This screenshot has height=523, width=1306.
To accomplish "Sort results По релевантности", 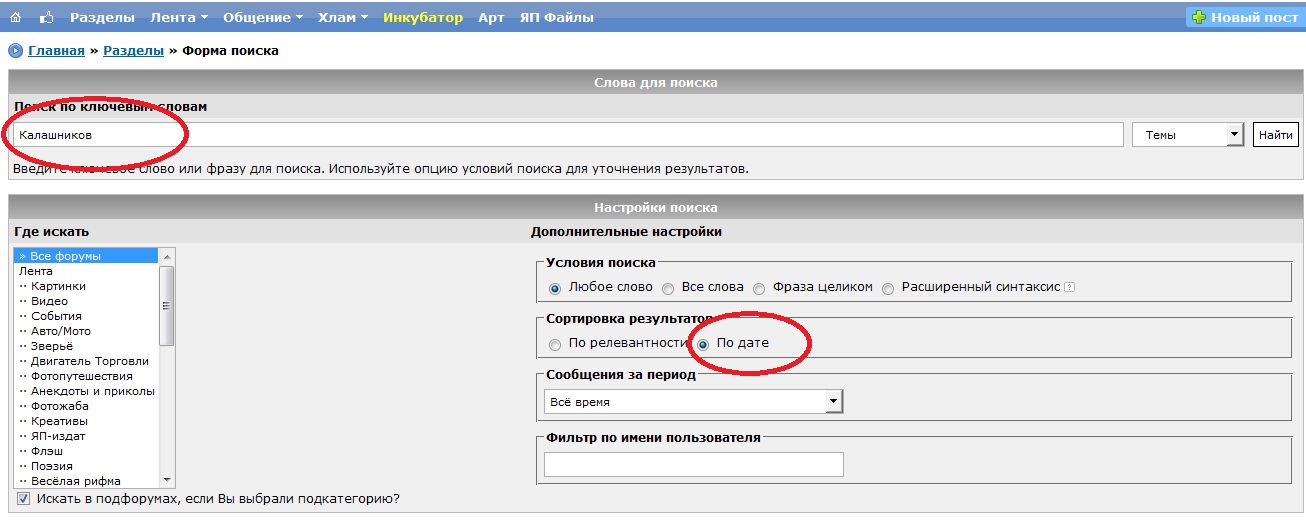I will pyautogui.click(x=555, y=344).
